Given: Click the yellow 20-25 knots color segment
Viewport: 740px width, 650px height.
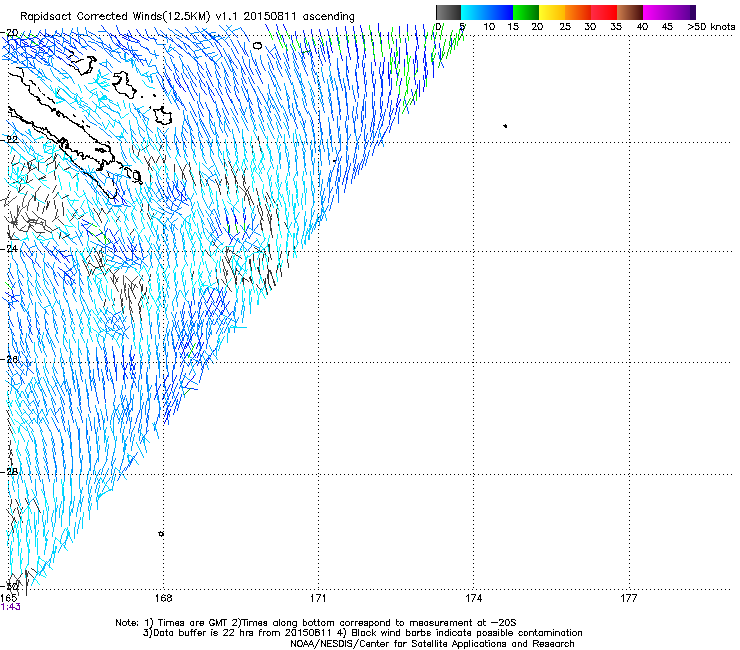Looking at the screenshot, I should pos(552,12).
